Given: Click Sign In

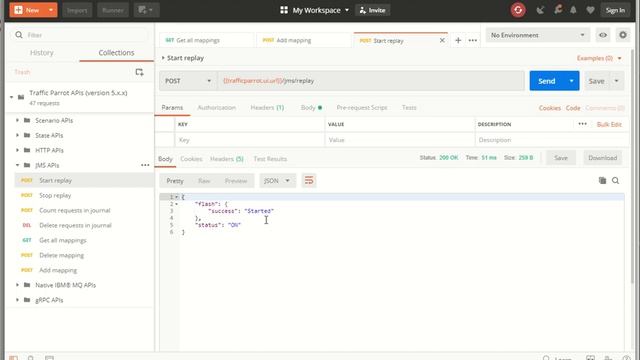Looking at the screenshot, I should click(x=615, y=10).
